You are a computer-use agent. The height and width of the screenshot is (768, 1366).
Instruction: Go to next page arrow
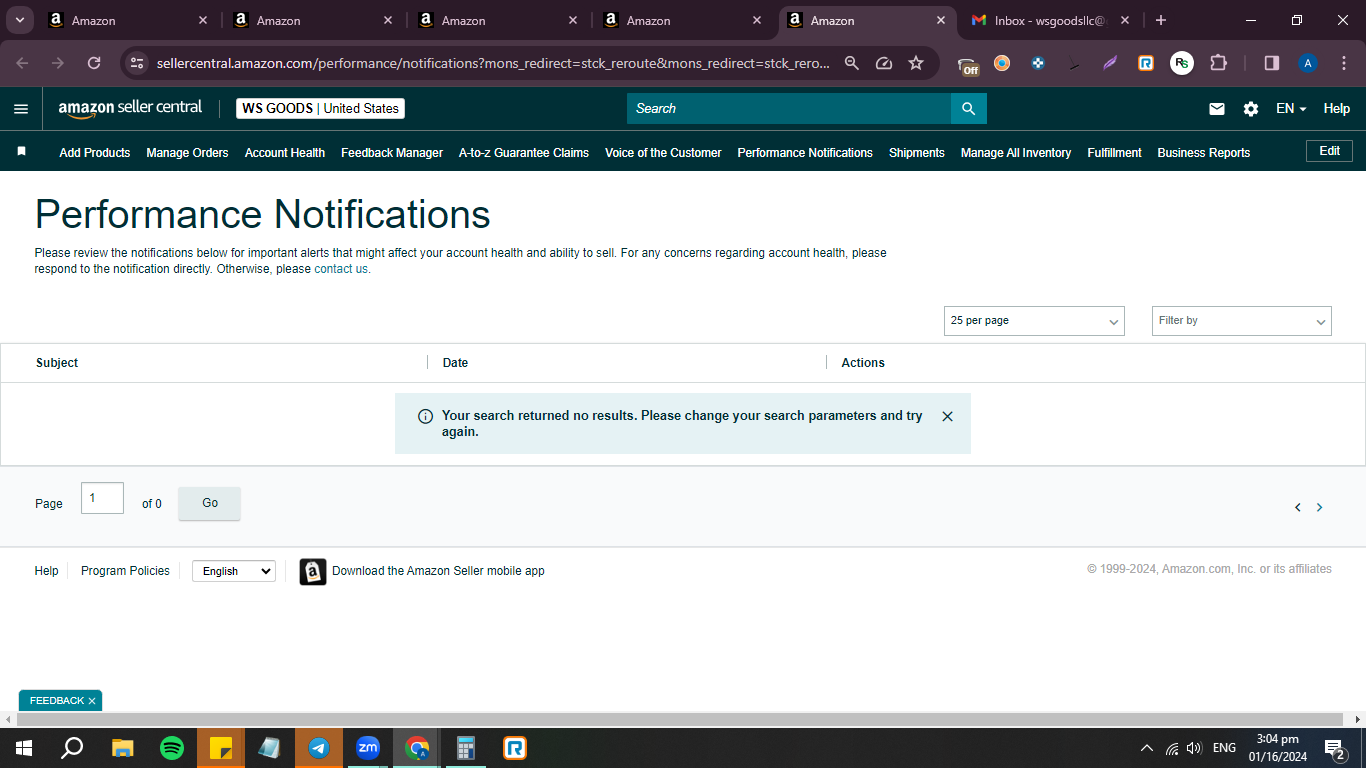(1319, 507)
